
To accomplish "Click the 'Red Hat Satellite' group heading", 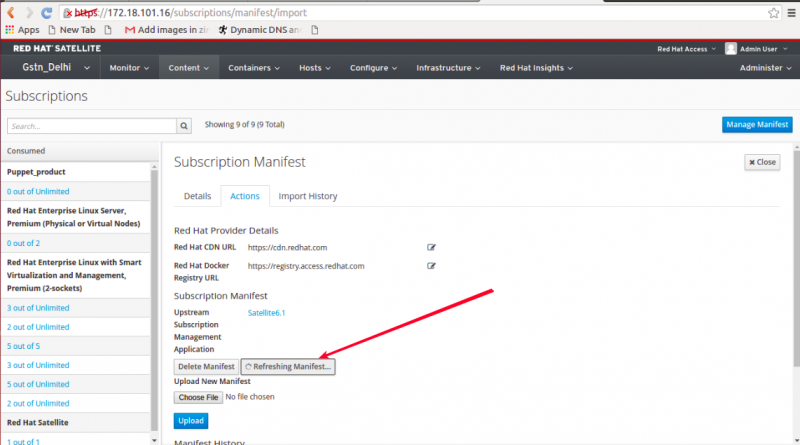I will [x=38, y=423].
